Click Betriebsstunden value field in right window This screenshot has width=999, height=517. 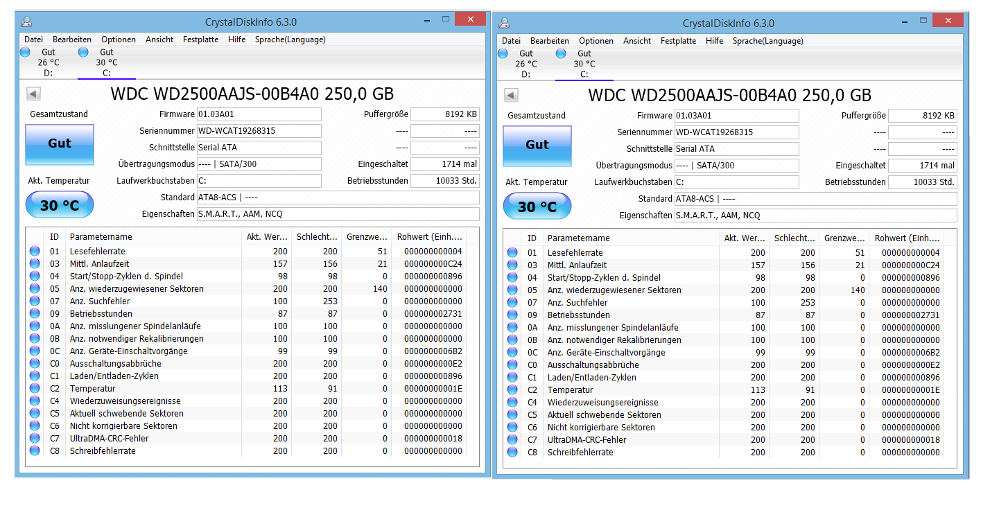[923, 182]
